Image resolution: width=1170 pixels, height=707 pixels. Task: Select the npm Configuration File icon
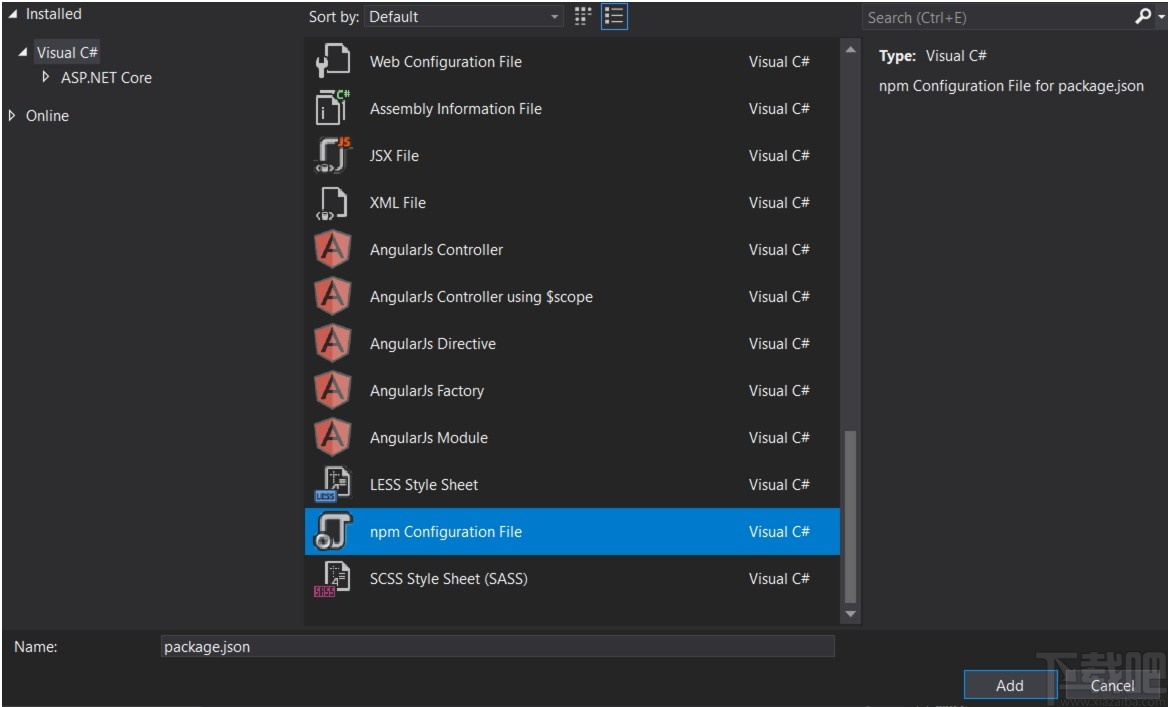click(x=331, y=531)
